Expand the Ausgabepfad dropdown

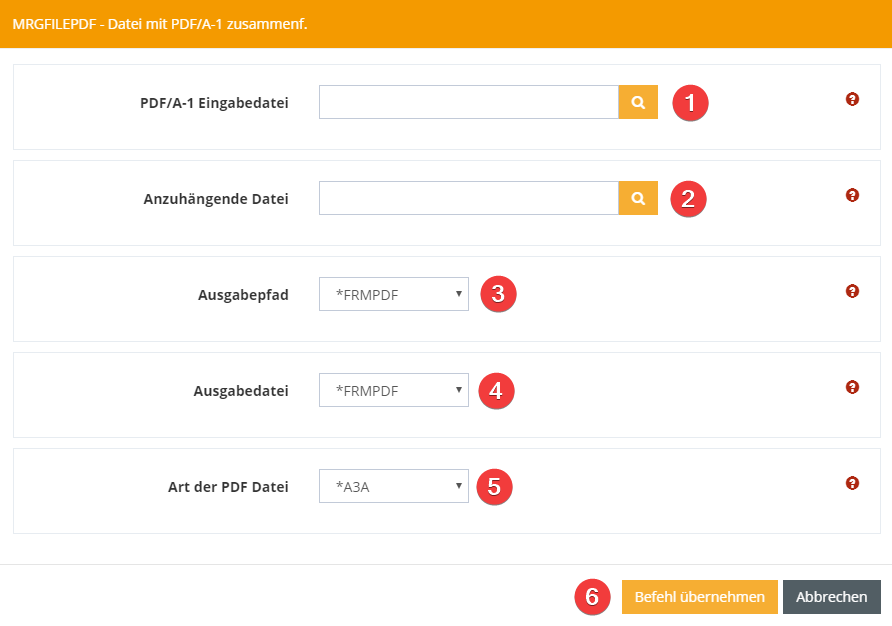(394, 294)
